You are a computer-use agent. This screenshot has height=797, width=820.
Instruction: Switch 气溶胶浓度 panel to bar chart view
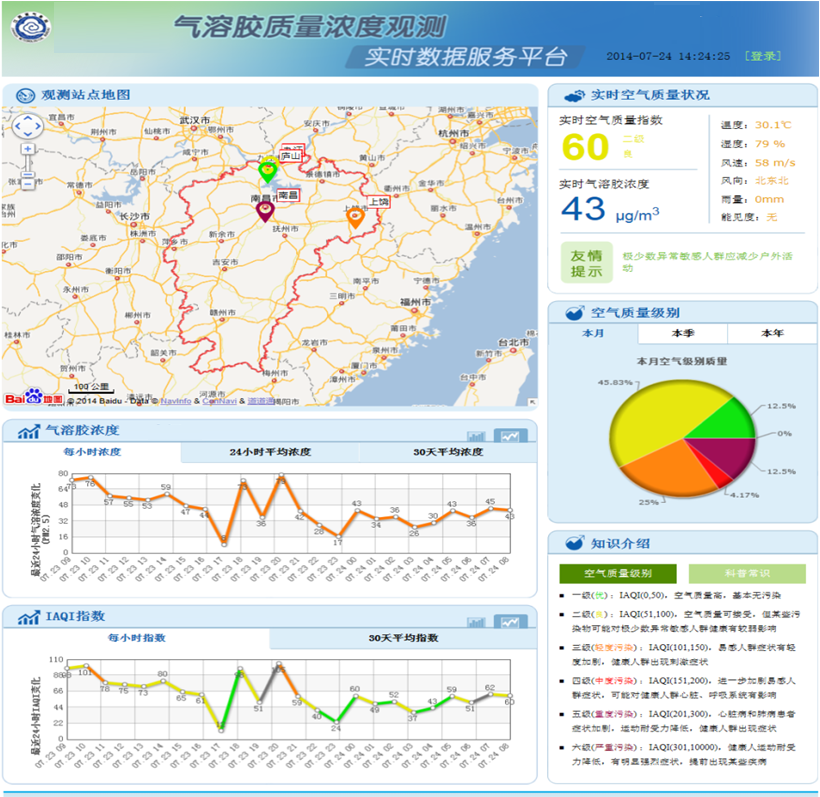(x=475, y=436)
